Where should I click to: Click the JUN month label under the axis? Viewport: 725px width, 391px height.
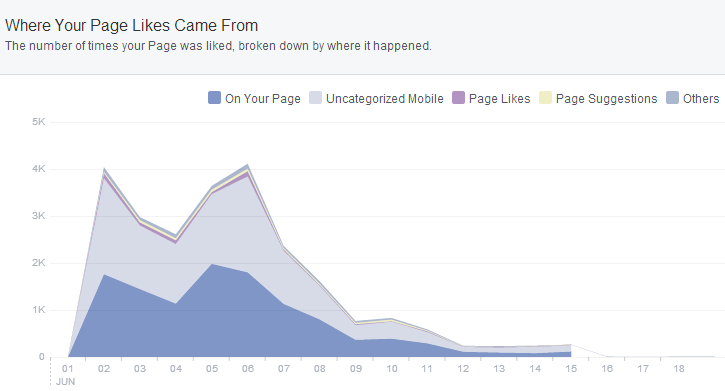(x=65, y=382)
